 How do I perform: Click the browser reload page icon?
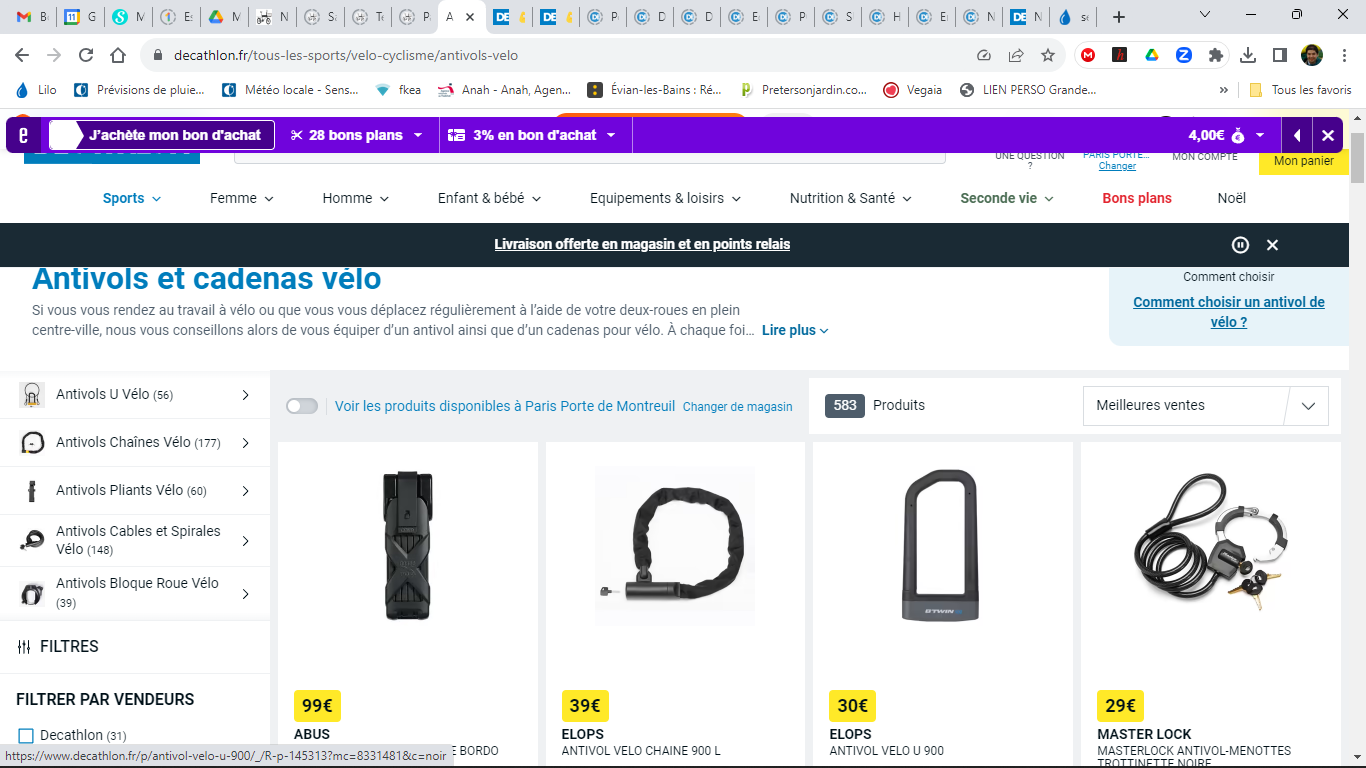coord(86,55)
